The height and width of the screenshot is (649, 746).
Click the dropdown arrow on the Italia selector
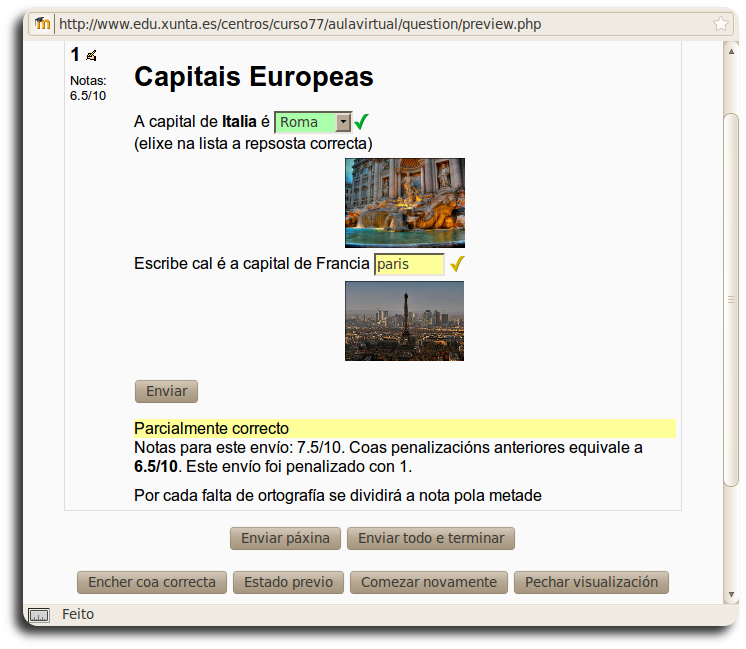click(x=344, y=122)
